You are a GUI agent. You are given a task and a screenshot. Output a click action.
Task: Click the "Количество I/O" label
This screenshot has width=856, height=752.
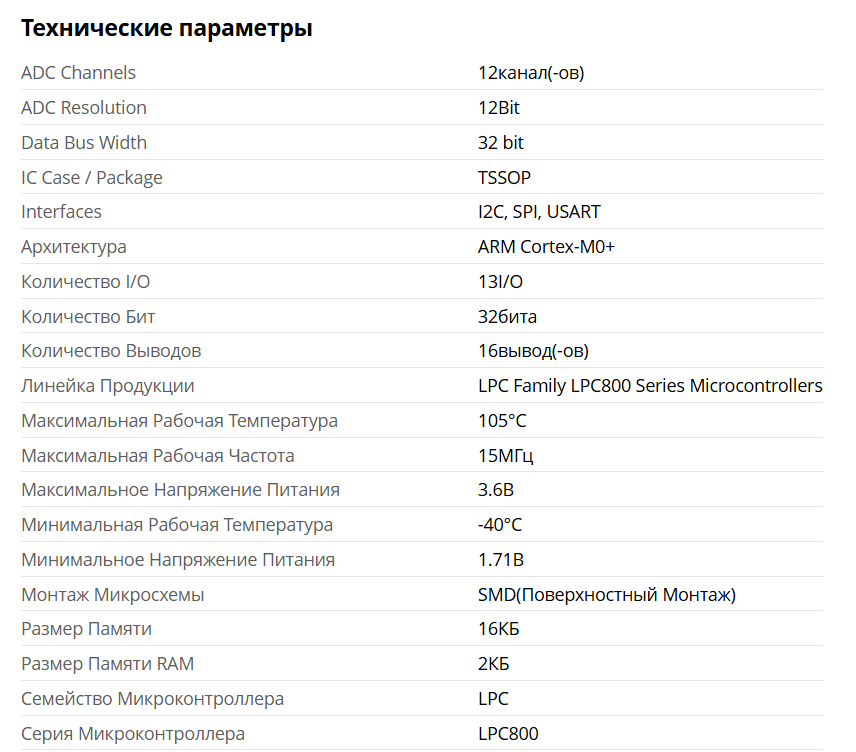click(x=85, y=282)
